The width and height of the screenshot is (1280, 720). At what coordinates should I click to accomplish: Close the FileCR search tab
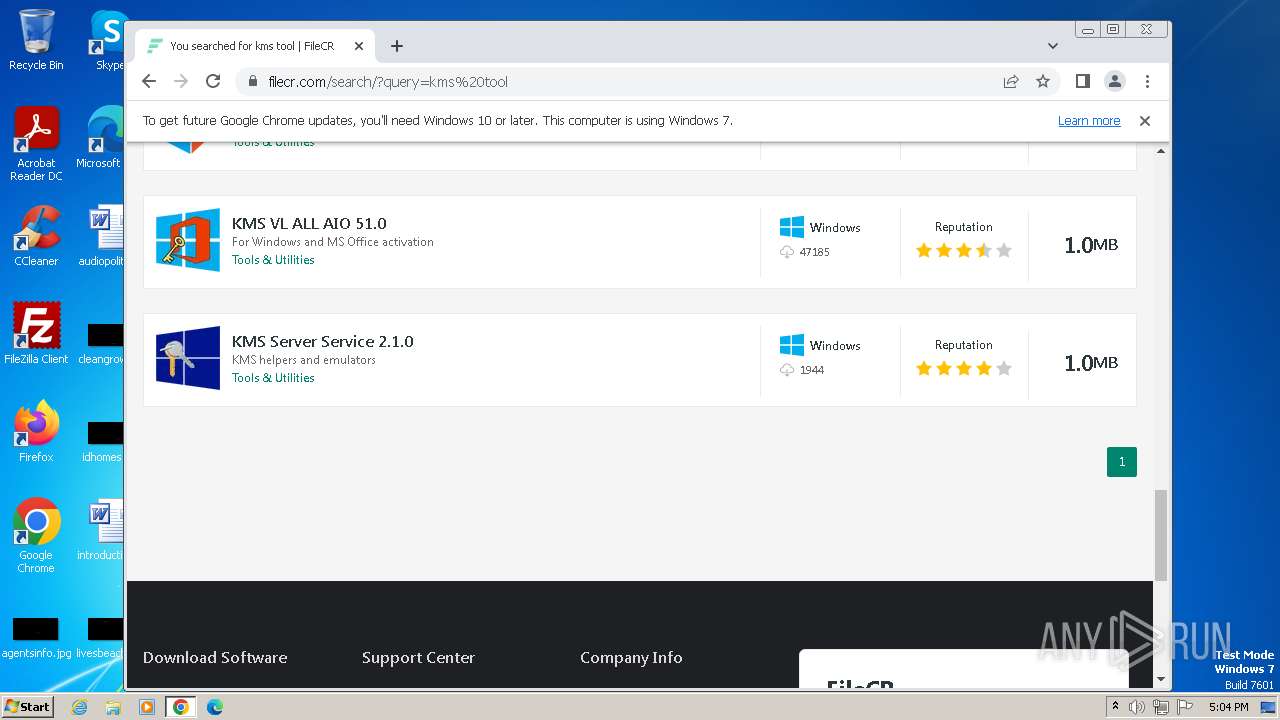(359, 46)
